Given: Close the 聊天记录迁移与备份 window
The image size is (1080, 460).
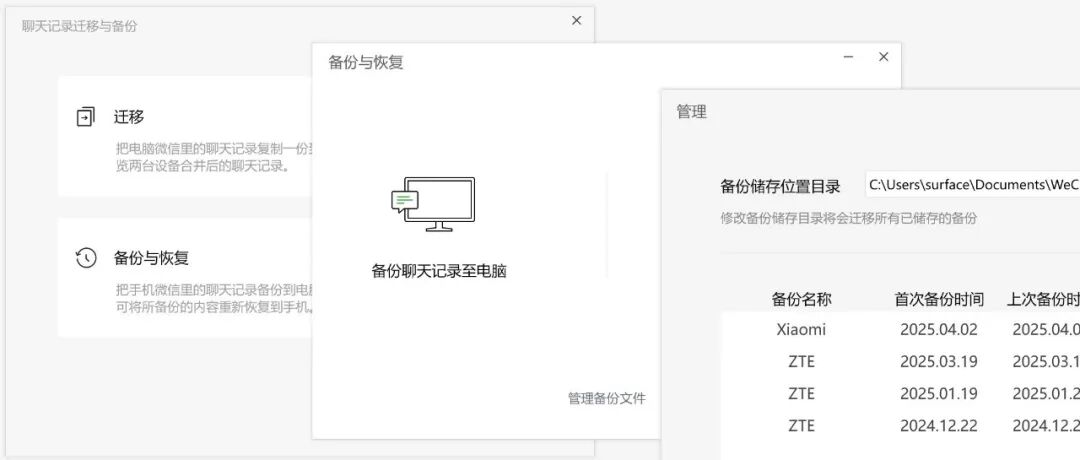Looking at the screenshot, I should 577,21.
